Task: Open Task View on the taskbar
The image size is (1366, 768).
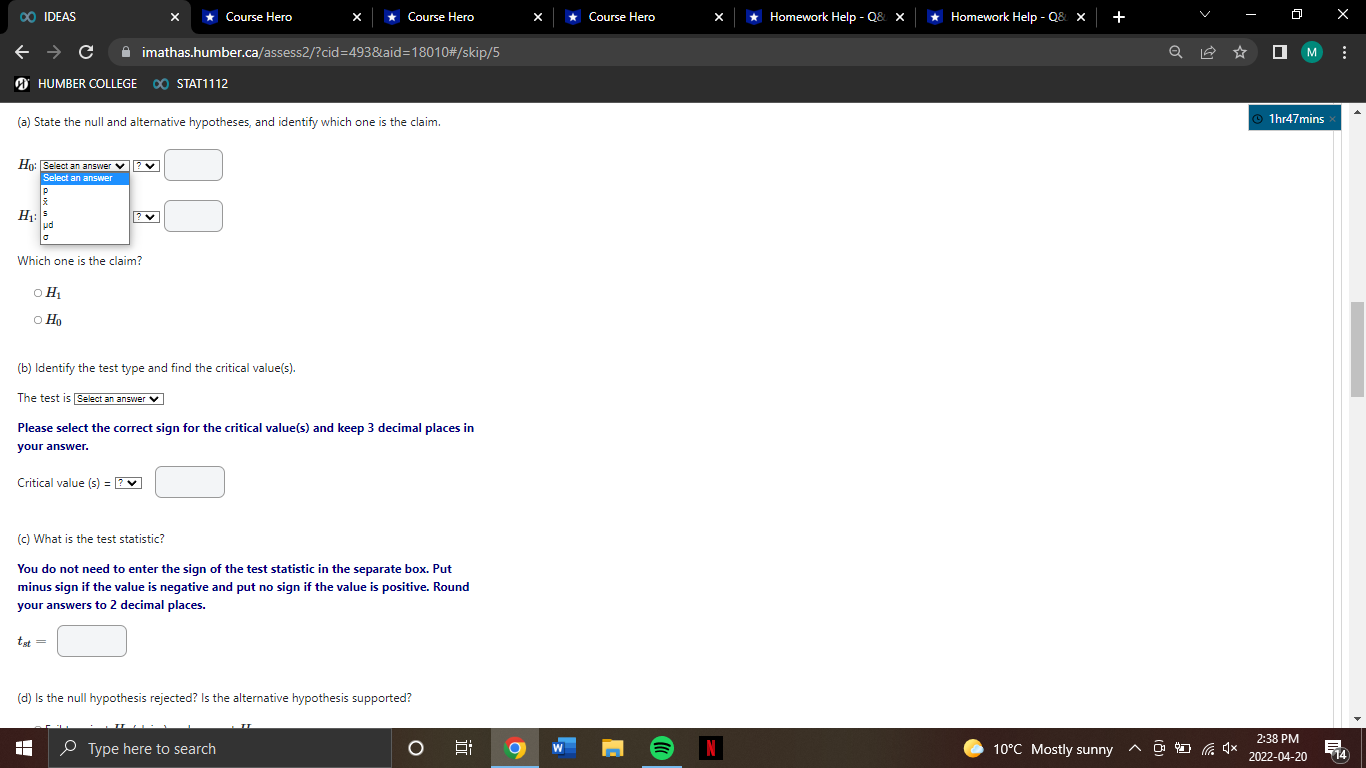Action: tap(464, 748)
